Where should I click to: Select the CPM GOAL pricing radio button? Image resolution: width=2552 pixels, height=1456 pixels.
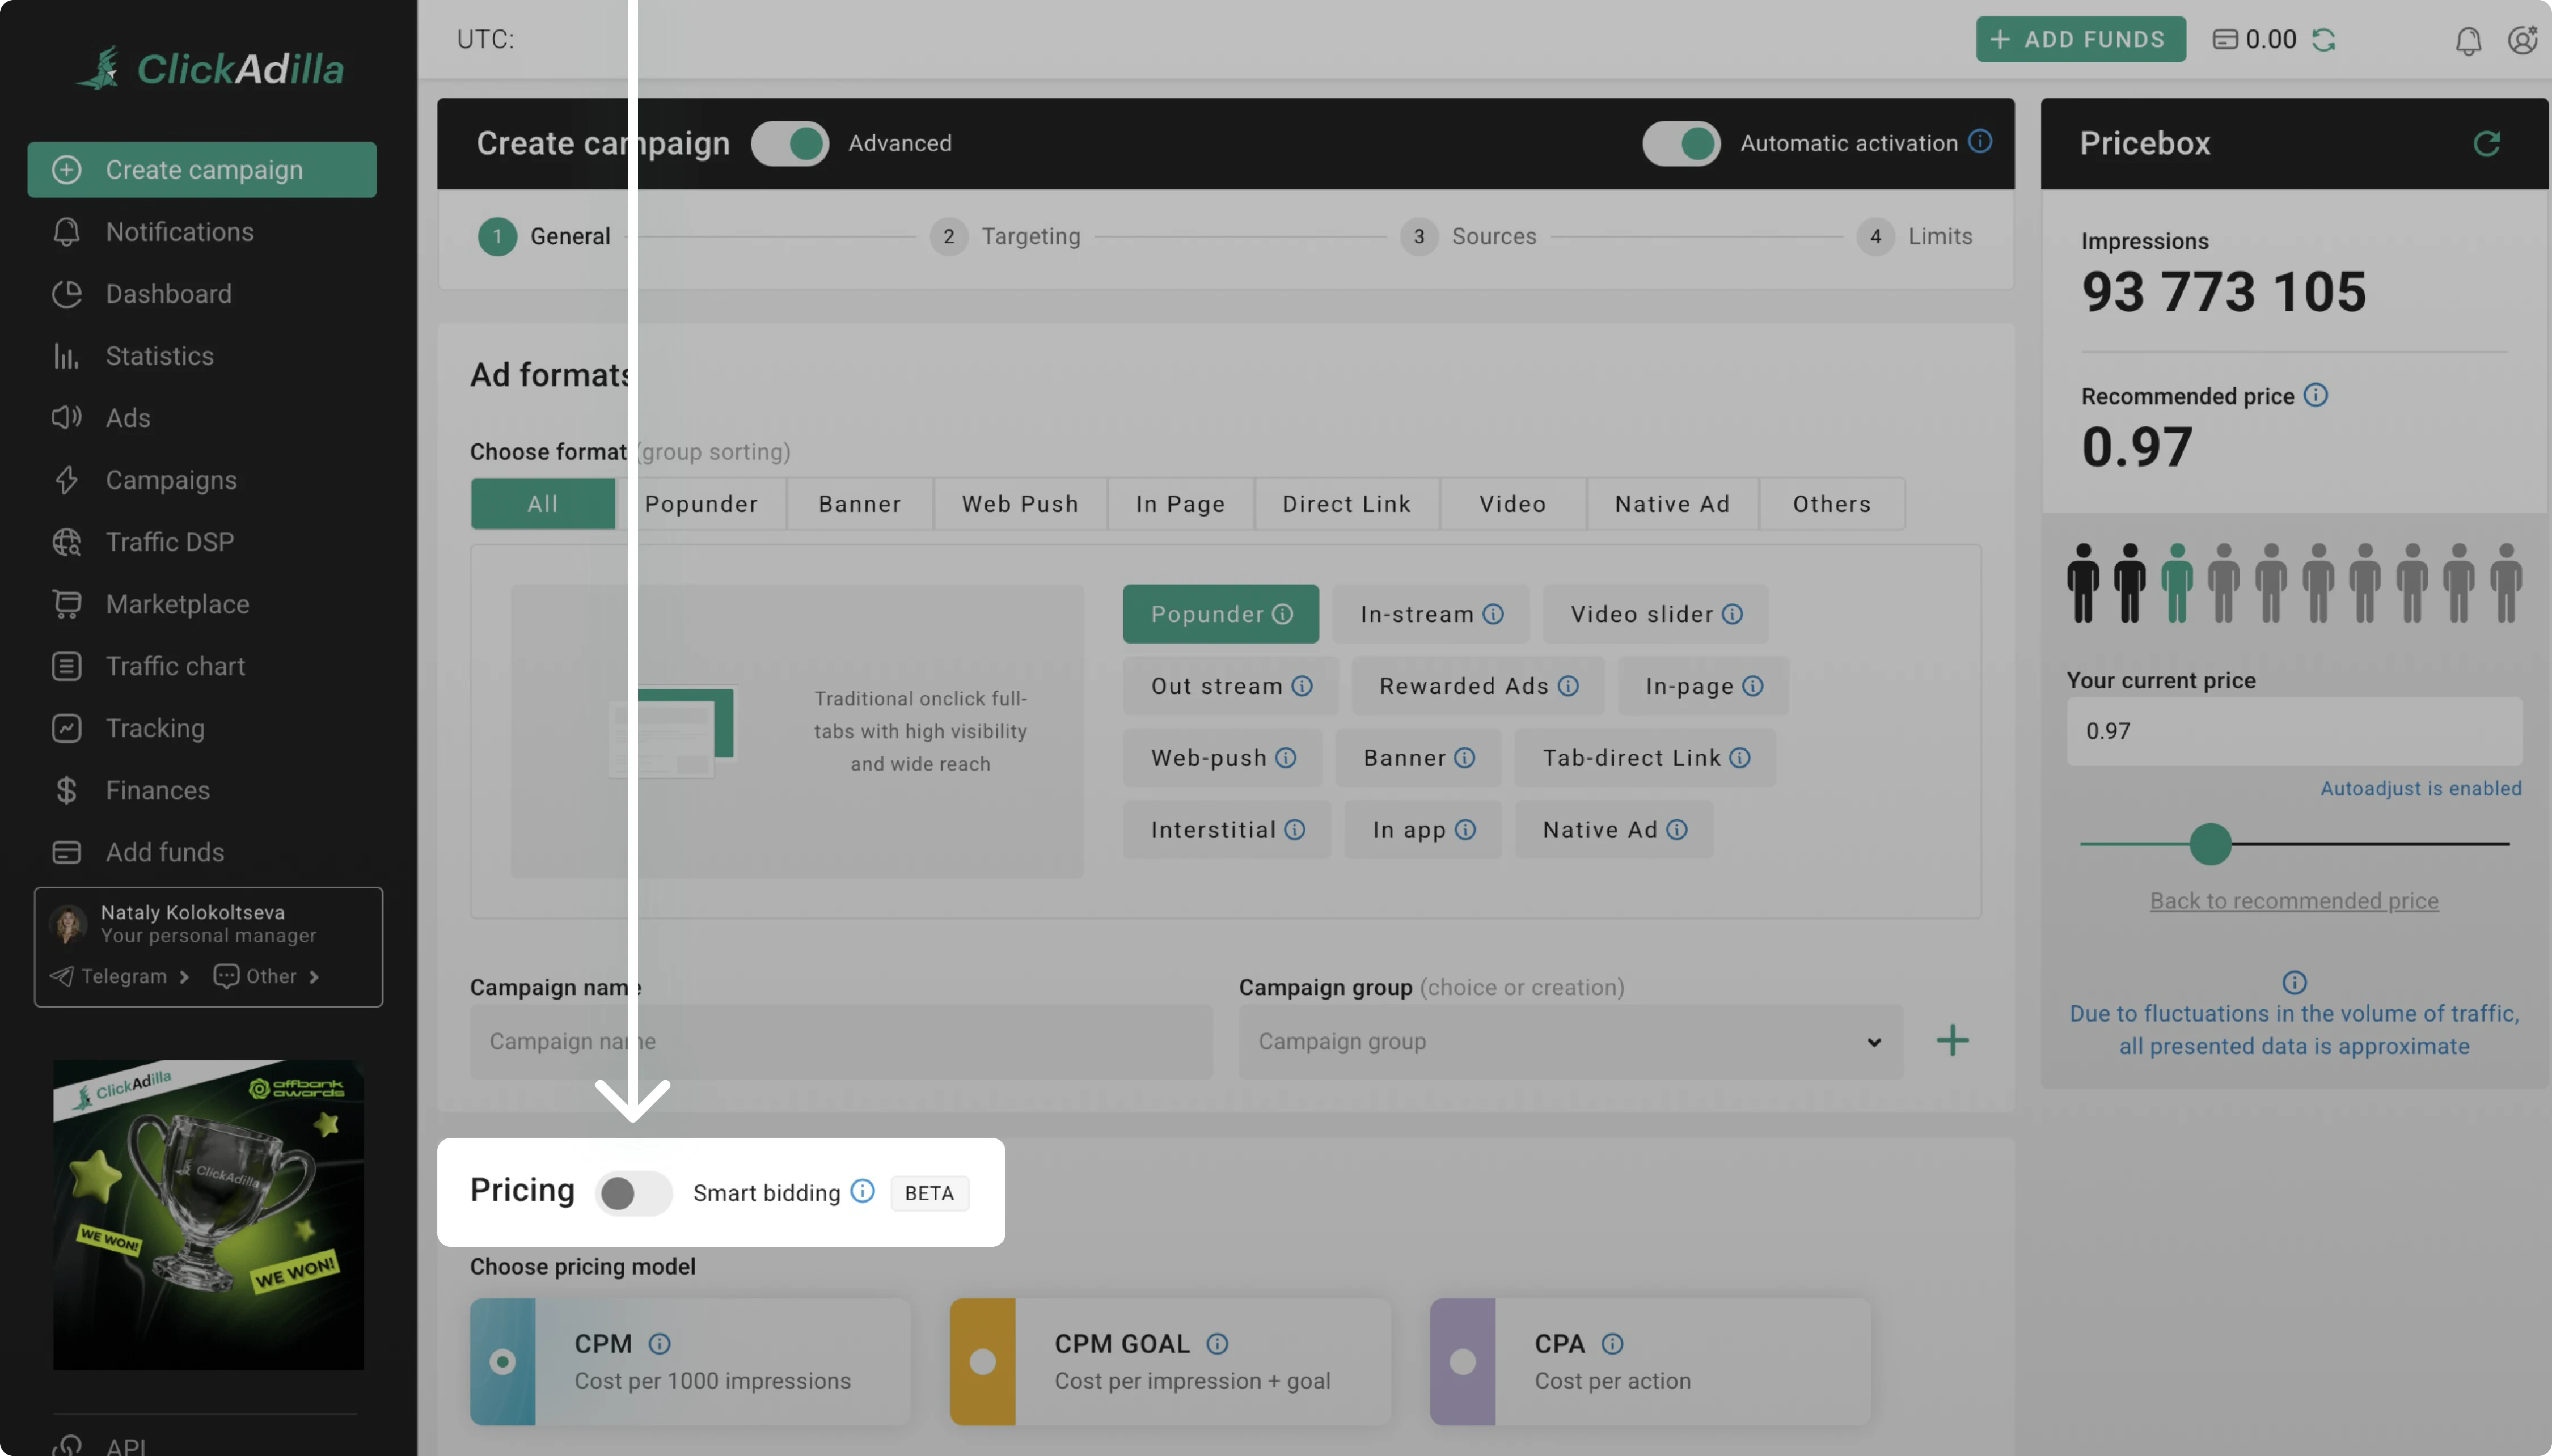pyautogui.click(x=982, y=1362)
